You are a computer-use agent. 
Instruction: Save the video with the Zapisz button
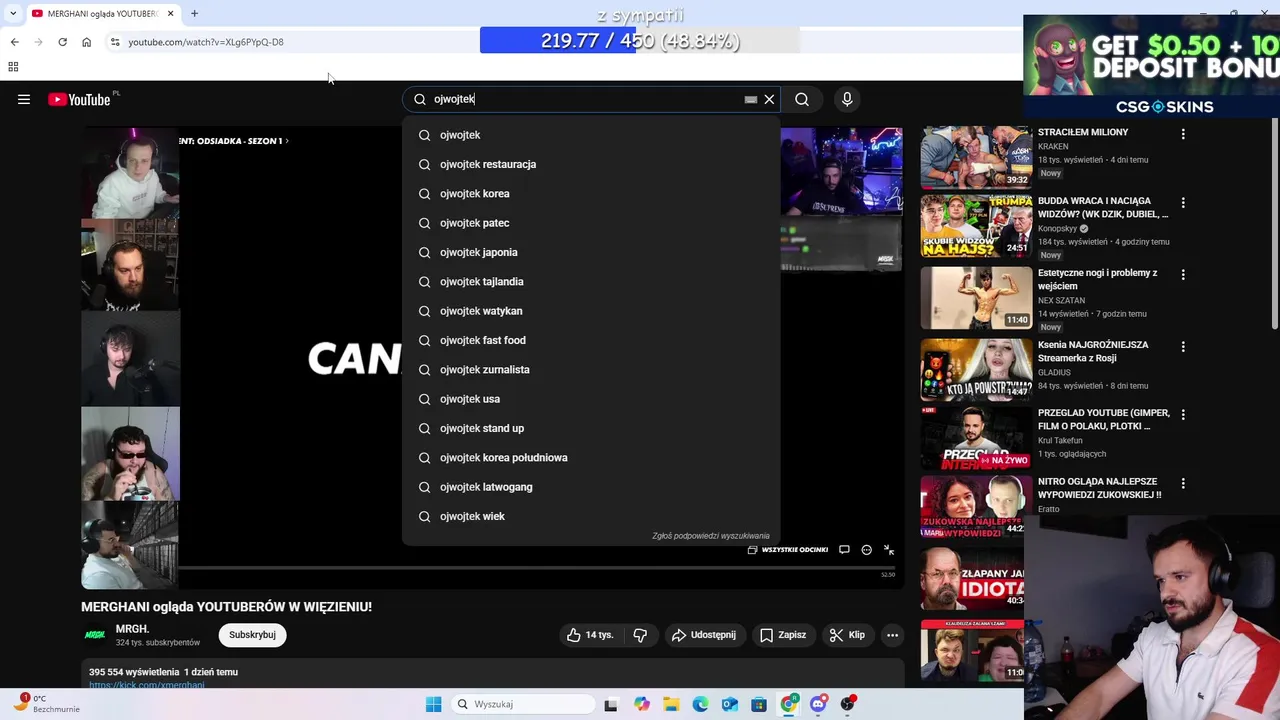(x=783, y=635)
